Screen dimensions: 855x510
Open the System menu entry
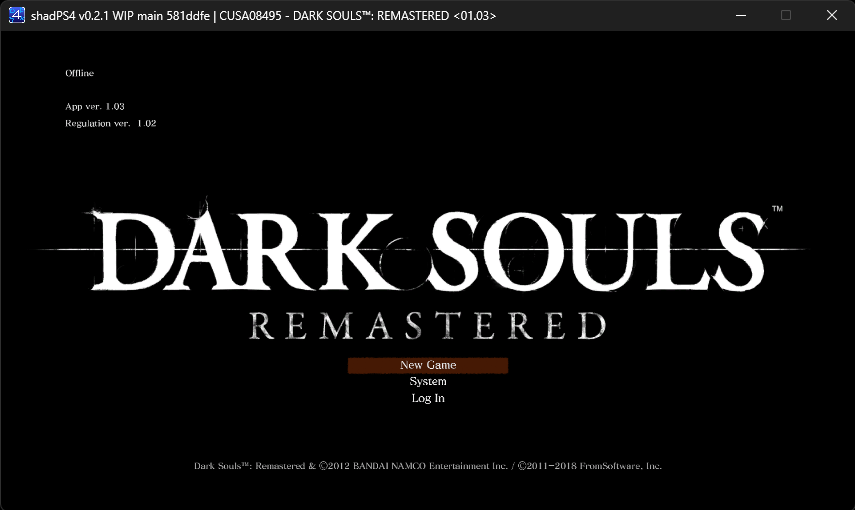point(428,382)
